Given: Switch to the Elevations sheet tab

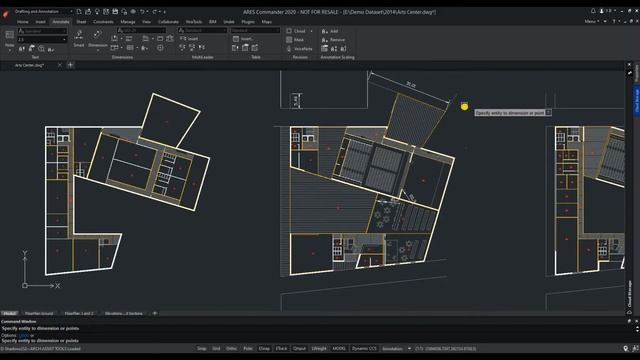Looking at the screenshot, I should click(x=124, y=313).
